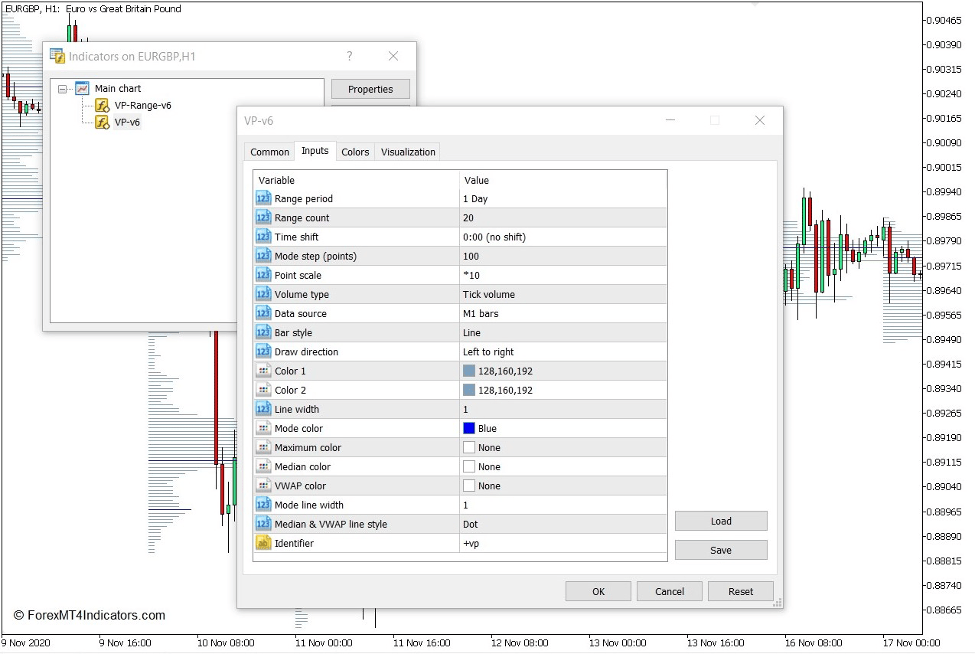Open the palette icon beside Color 1

point(264,371)
